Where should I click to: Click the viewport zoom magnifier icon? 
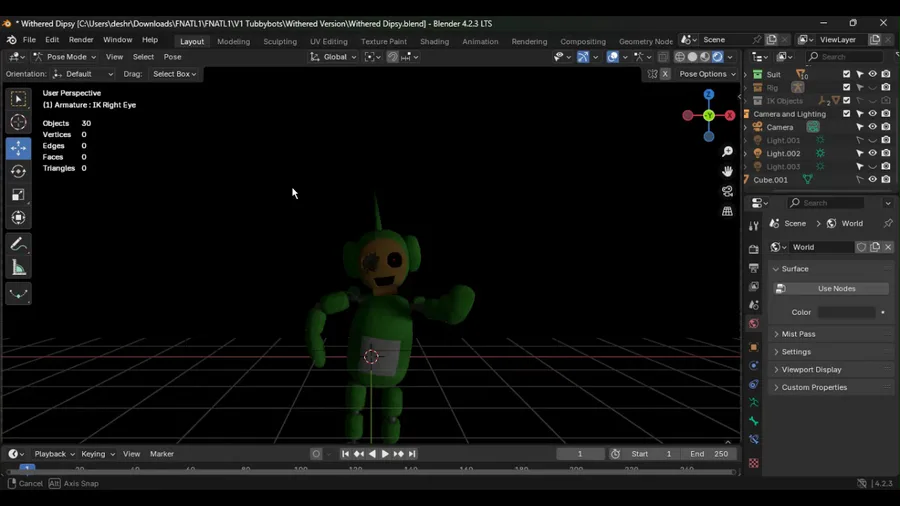[727, 151]
